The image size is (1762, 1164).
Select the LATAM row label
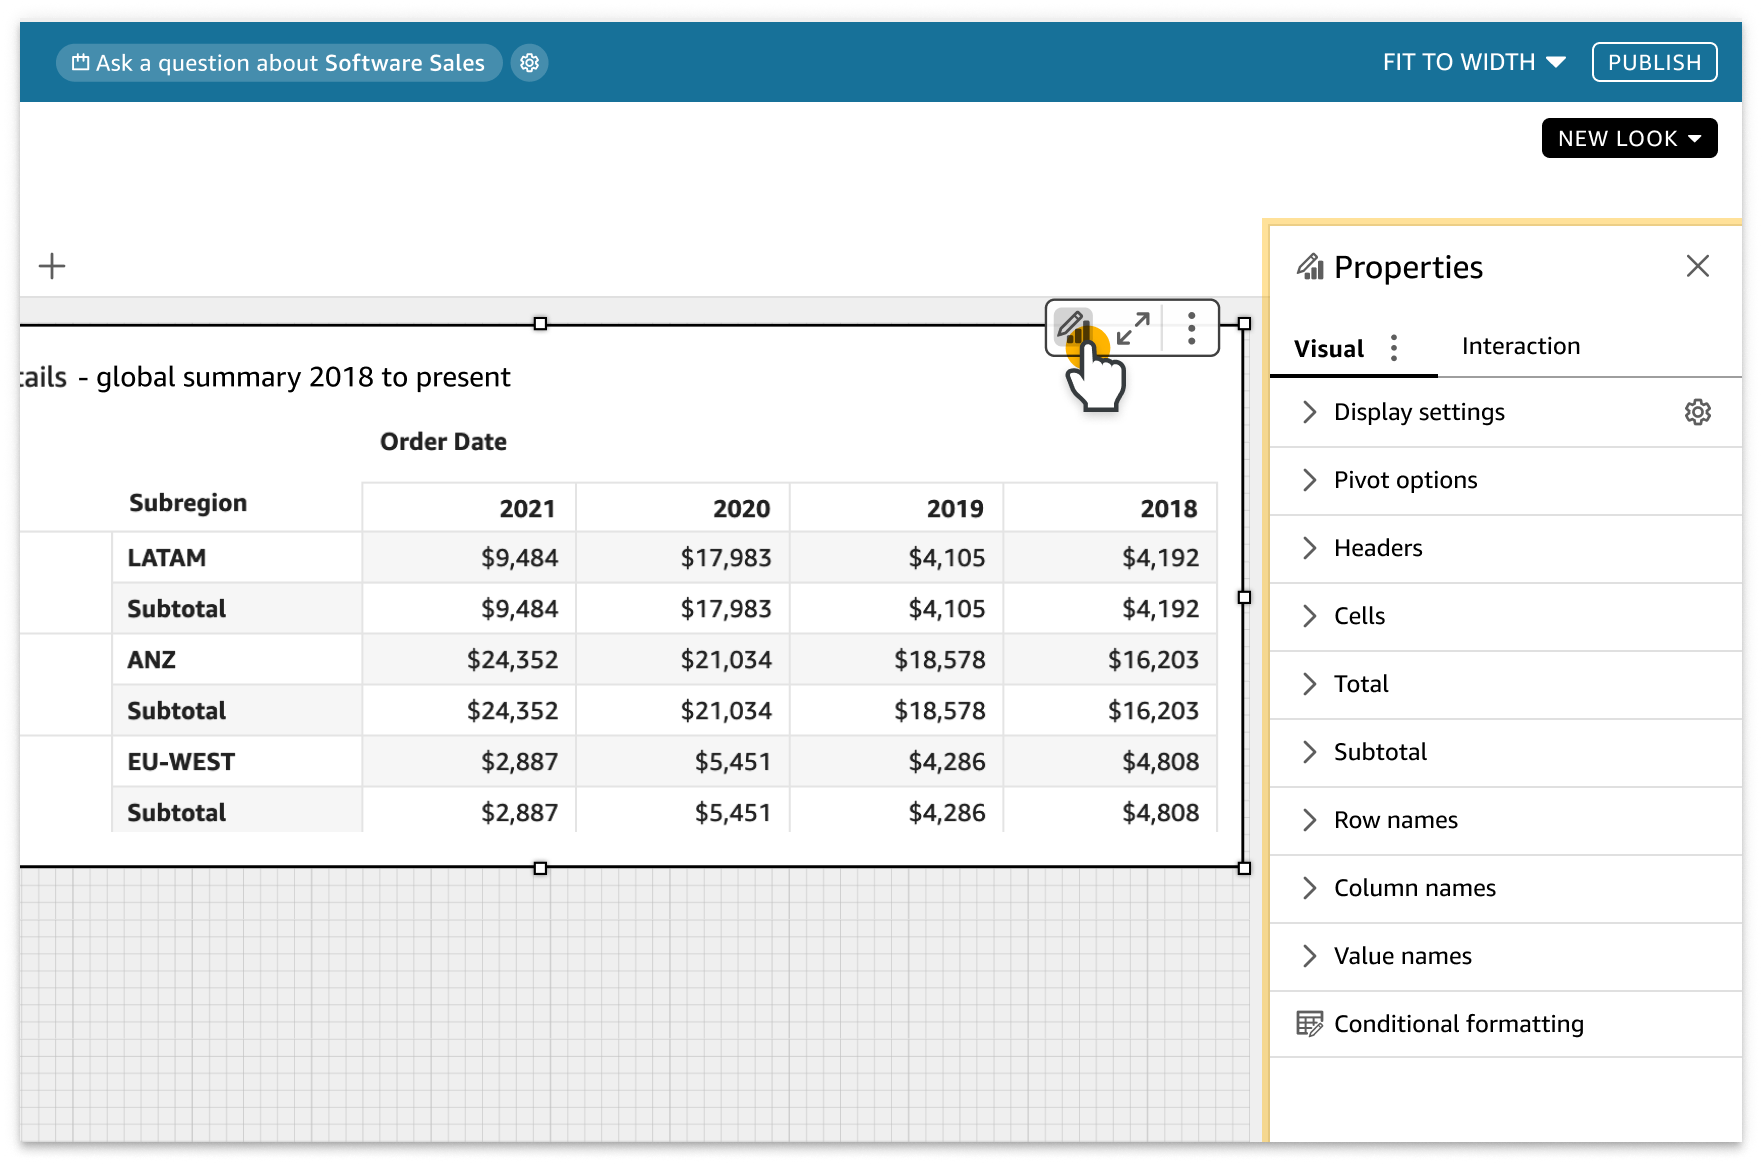(x=167, y=558)
